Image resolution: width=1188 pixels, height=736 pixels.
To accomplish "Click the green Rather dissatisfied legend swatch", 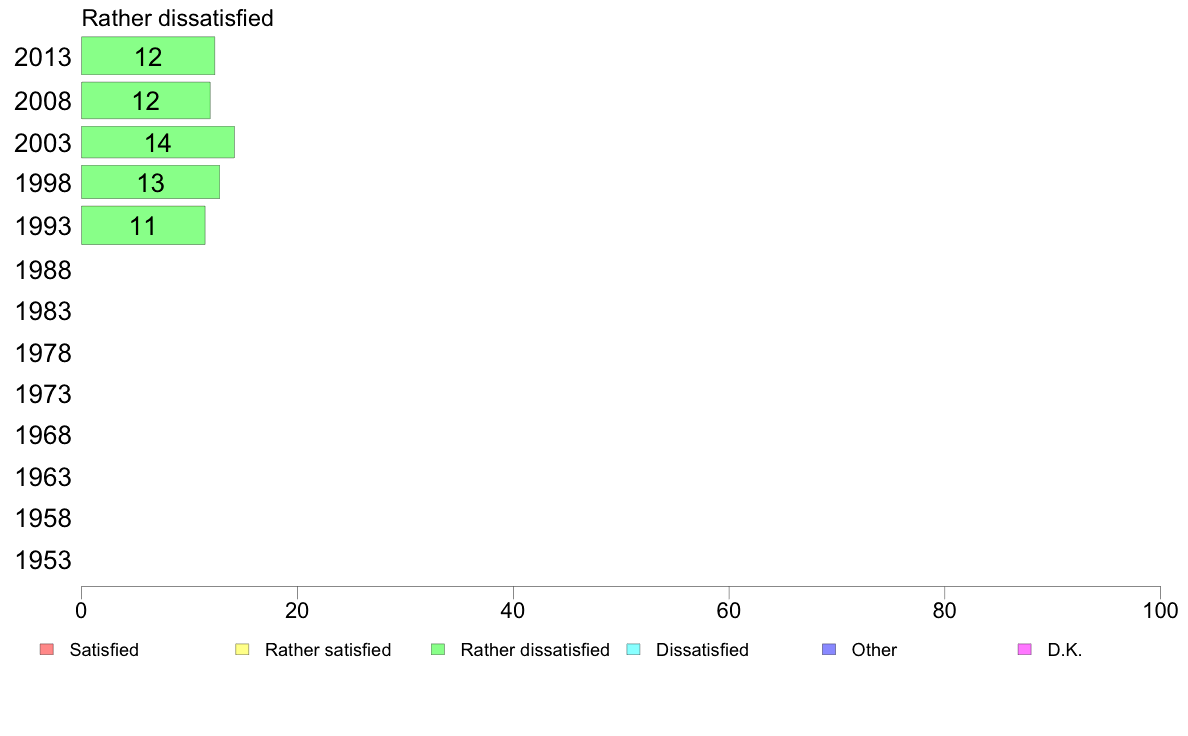I will pos(438,650).
